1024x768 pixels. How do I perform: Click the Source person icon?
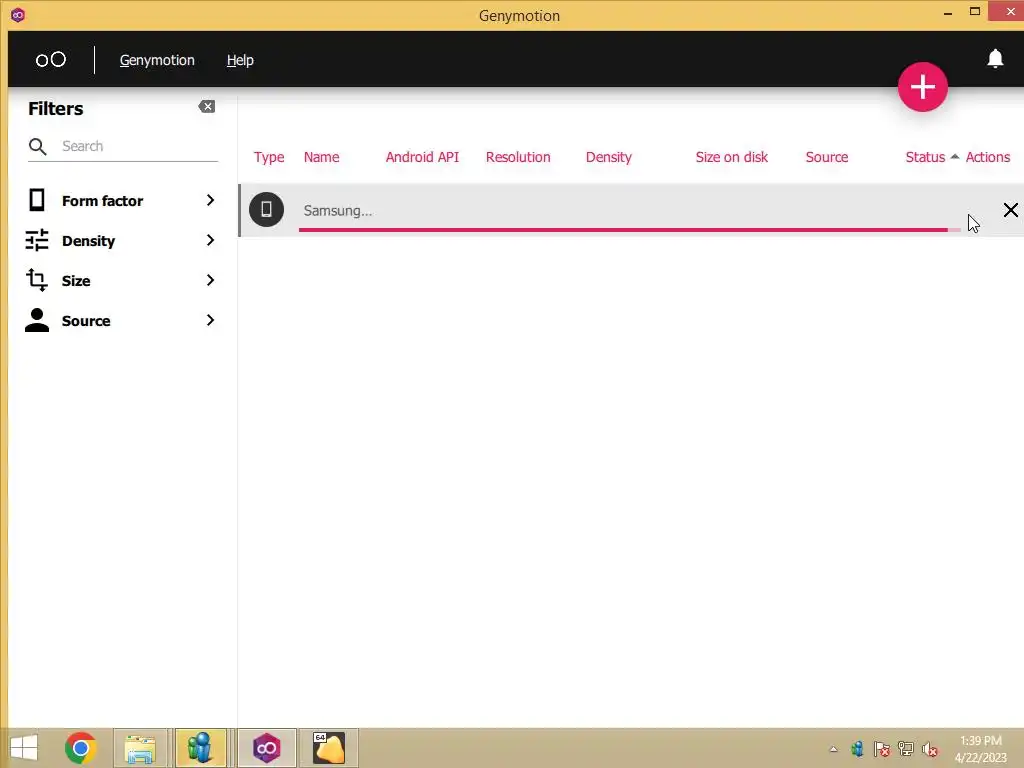coord(37,320)
